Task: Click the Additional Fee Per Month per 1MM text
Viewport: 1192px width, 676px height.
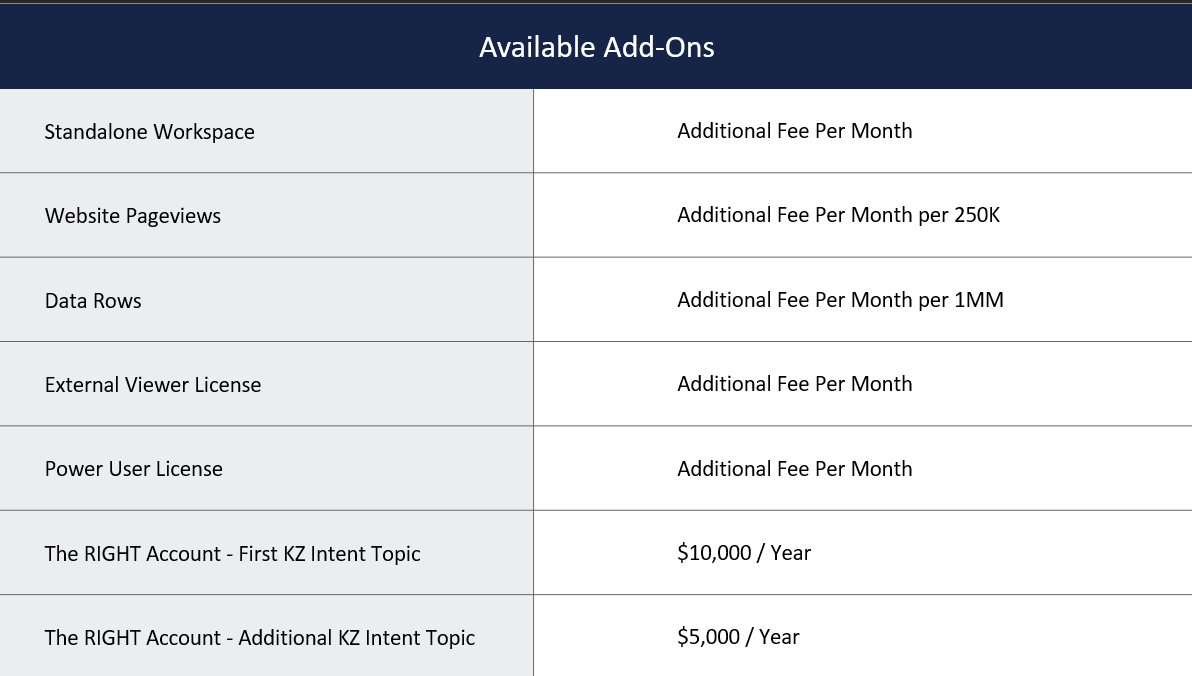Action: click(840, 300)
